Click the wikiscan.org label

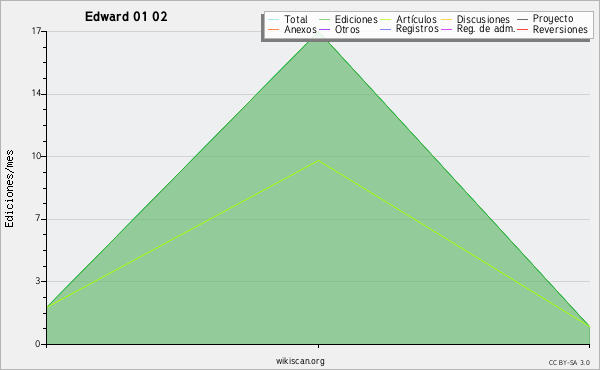point(300,361)
